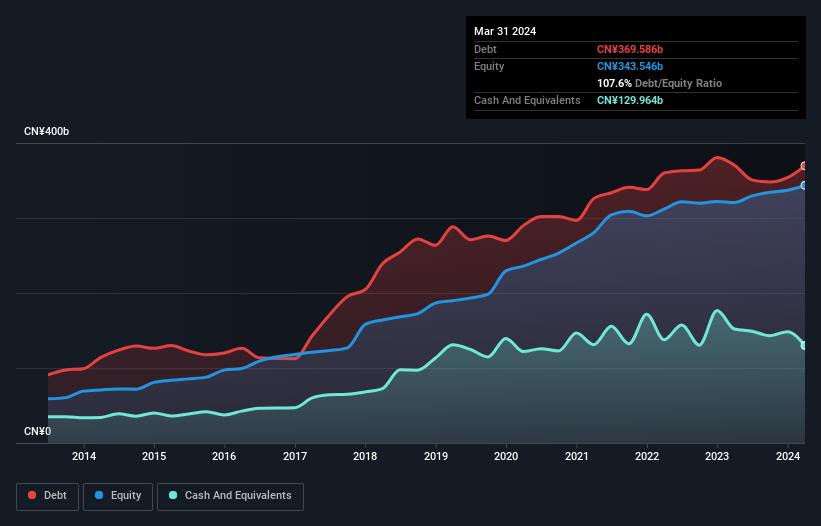
Task: Click the Debt value CN¥369.586b
Action: click(630, 49)
